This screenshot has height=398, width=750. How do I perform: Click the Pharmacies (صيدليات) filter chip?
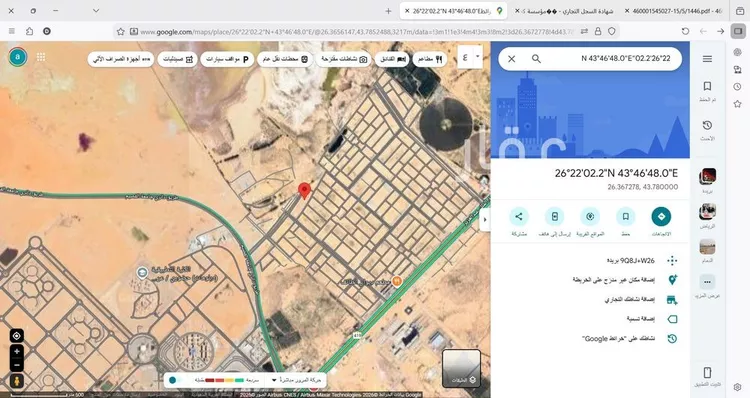pyautogui.click(x=177, y=59)
